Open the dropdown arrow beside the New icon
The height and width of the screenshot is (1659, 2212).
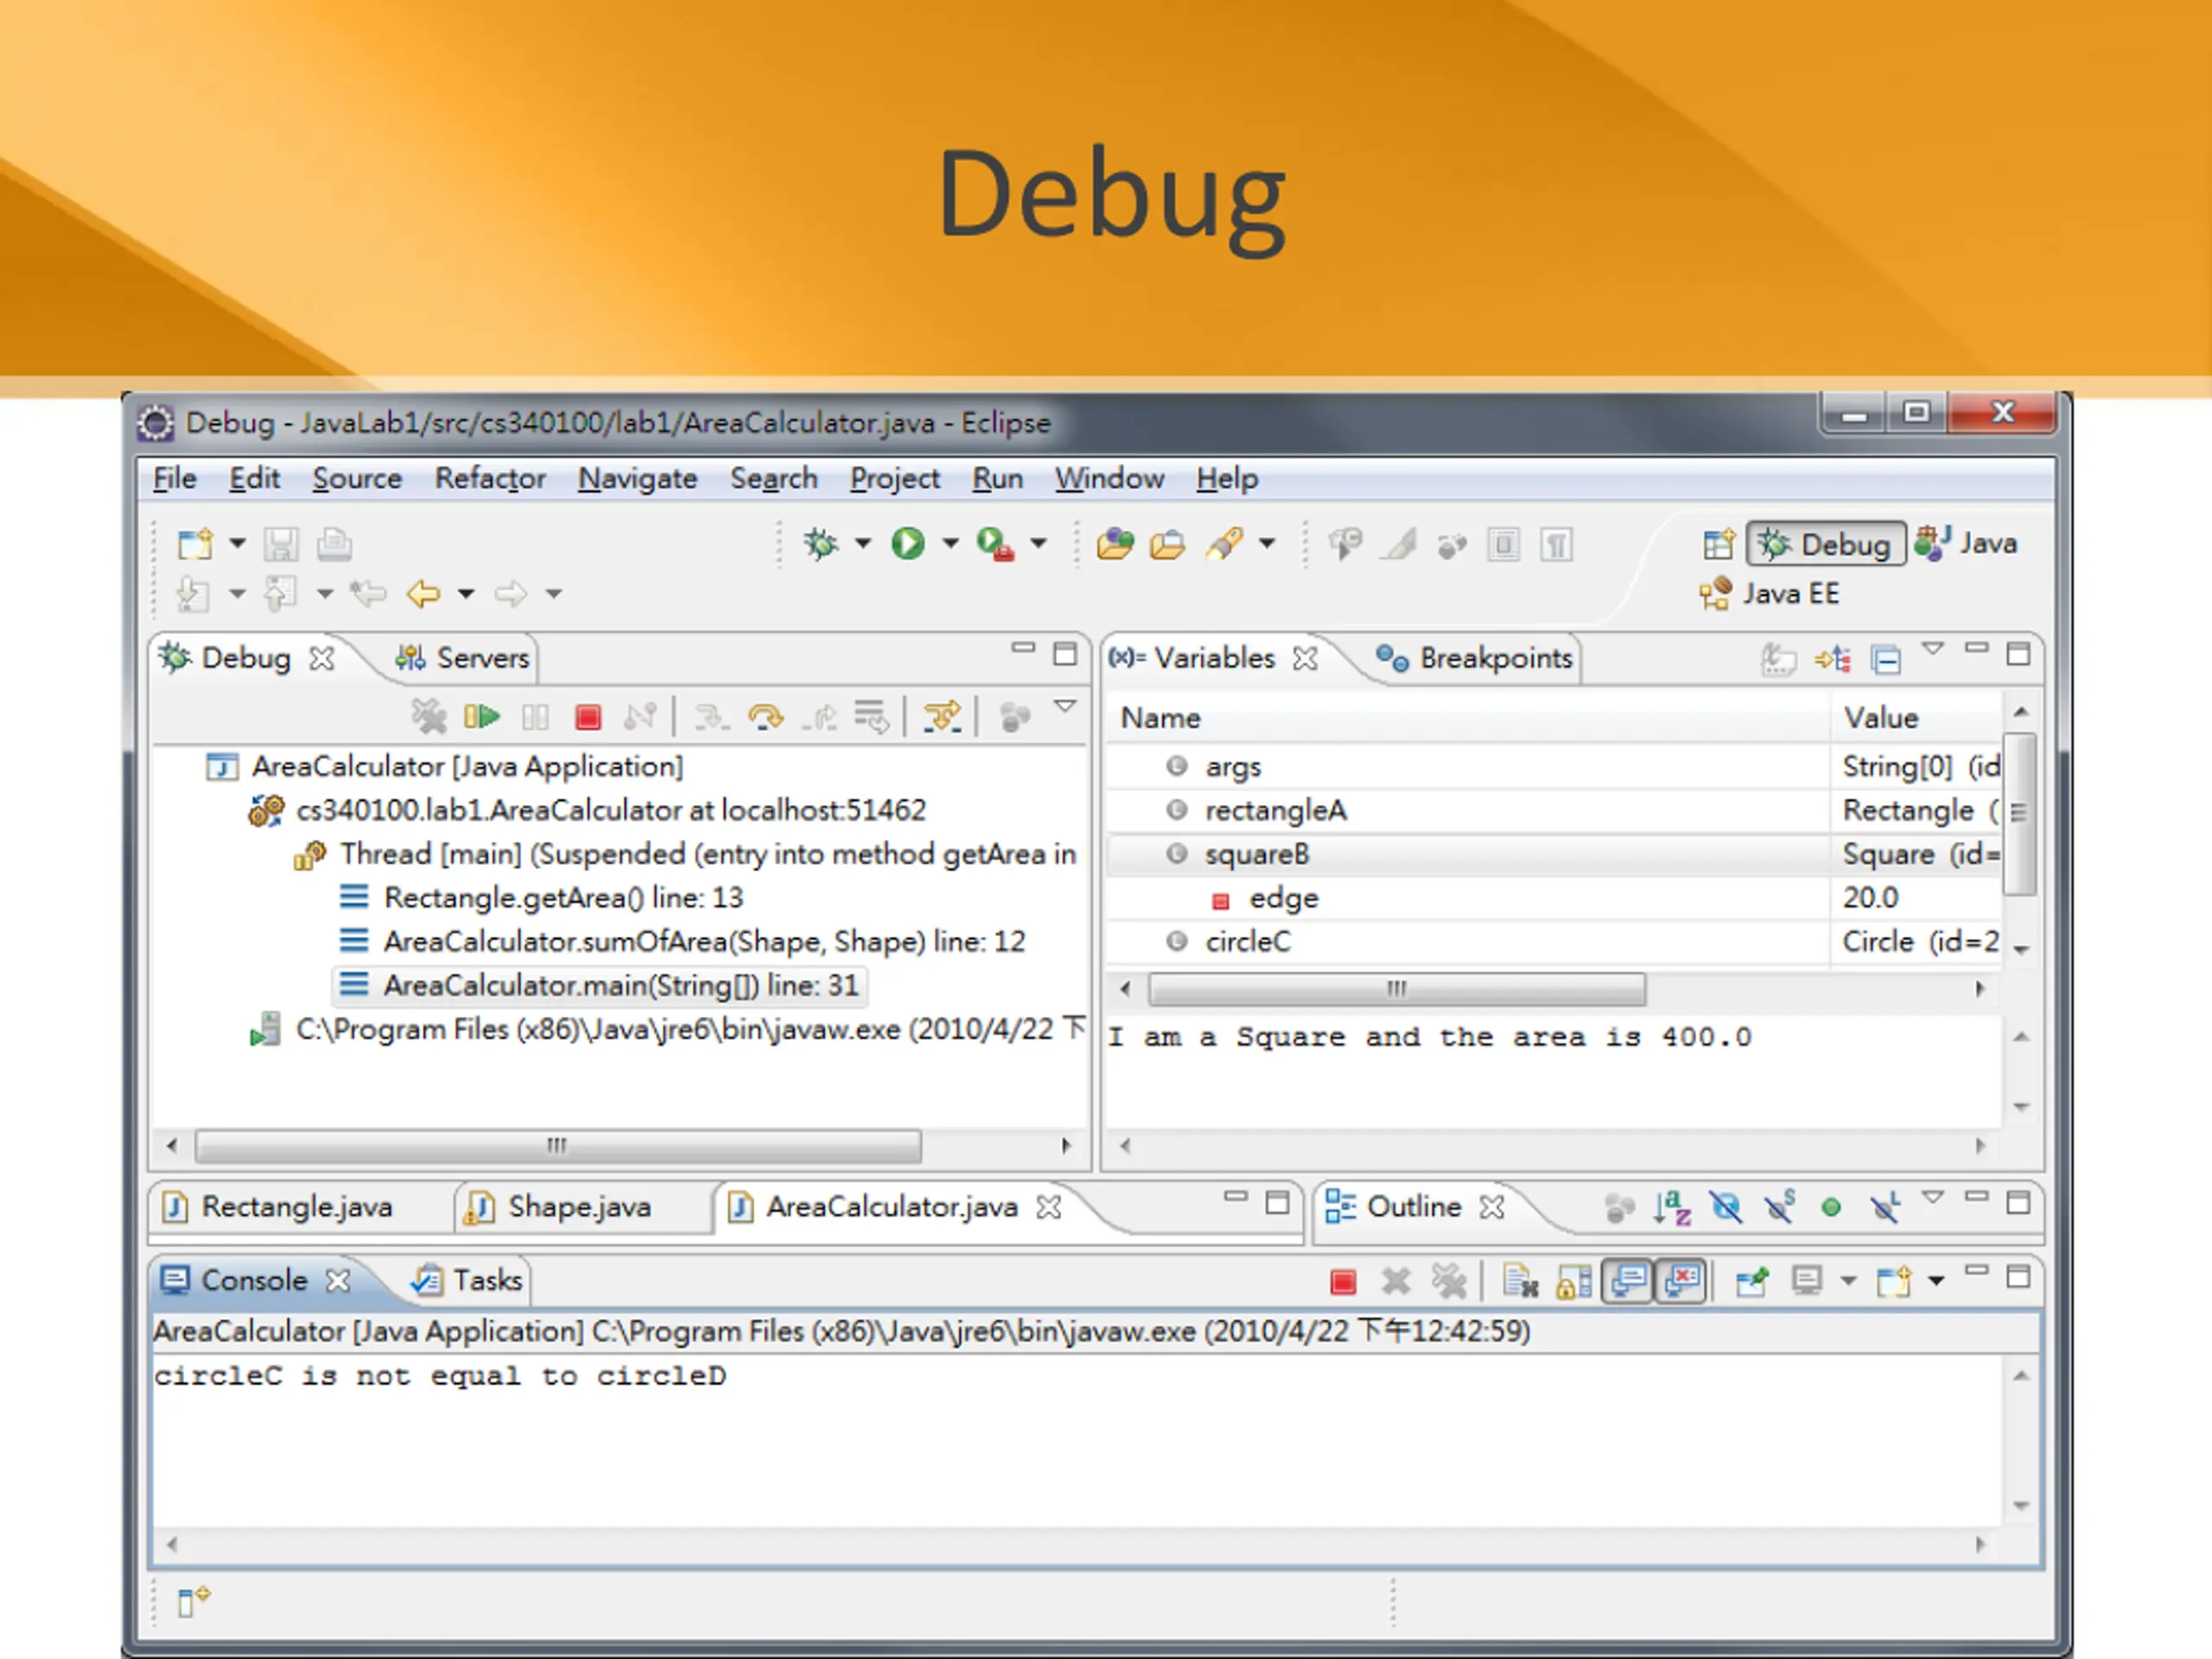coord(237,543)
